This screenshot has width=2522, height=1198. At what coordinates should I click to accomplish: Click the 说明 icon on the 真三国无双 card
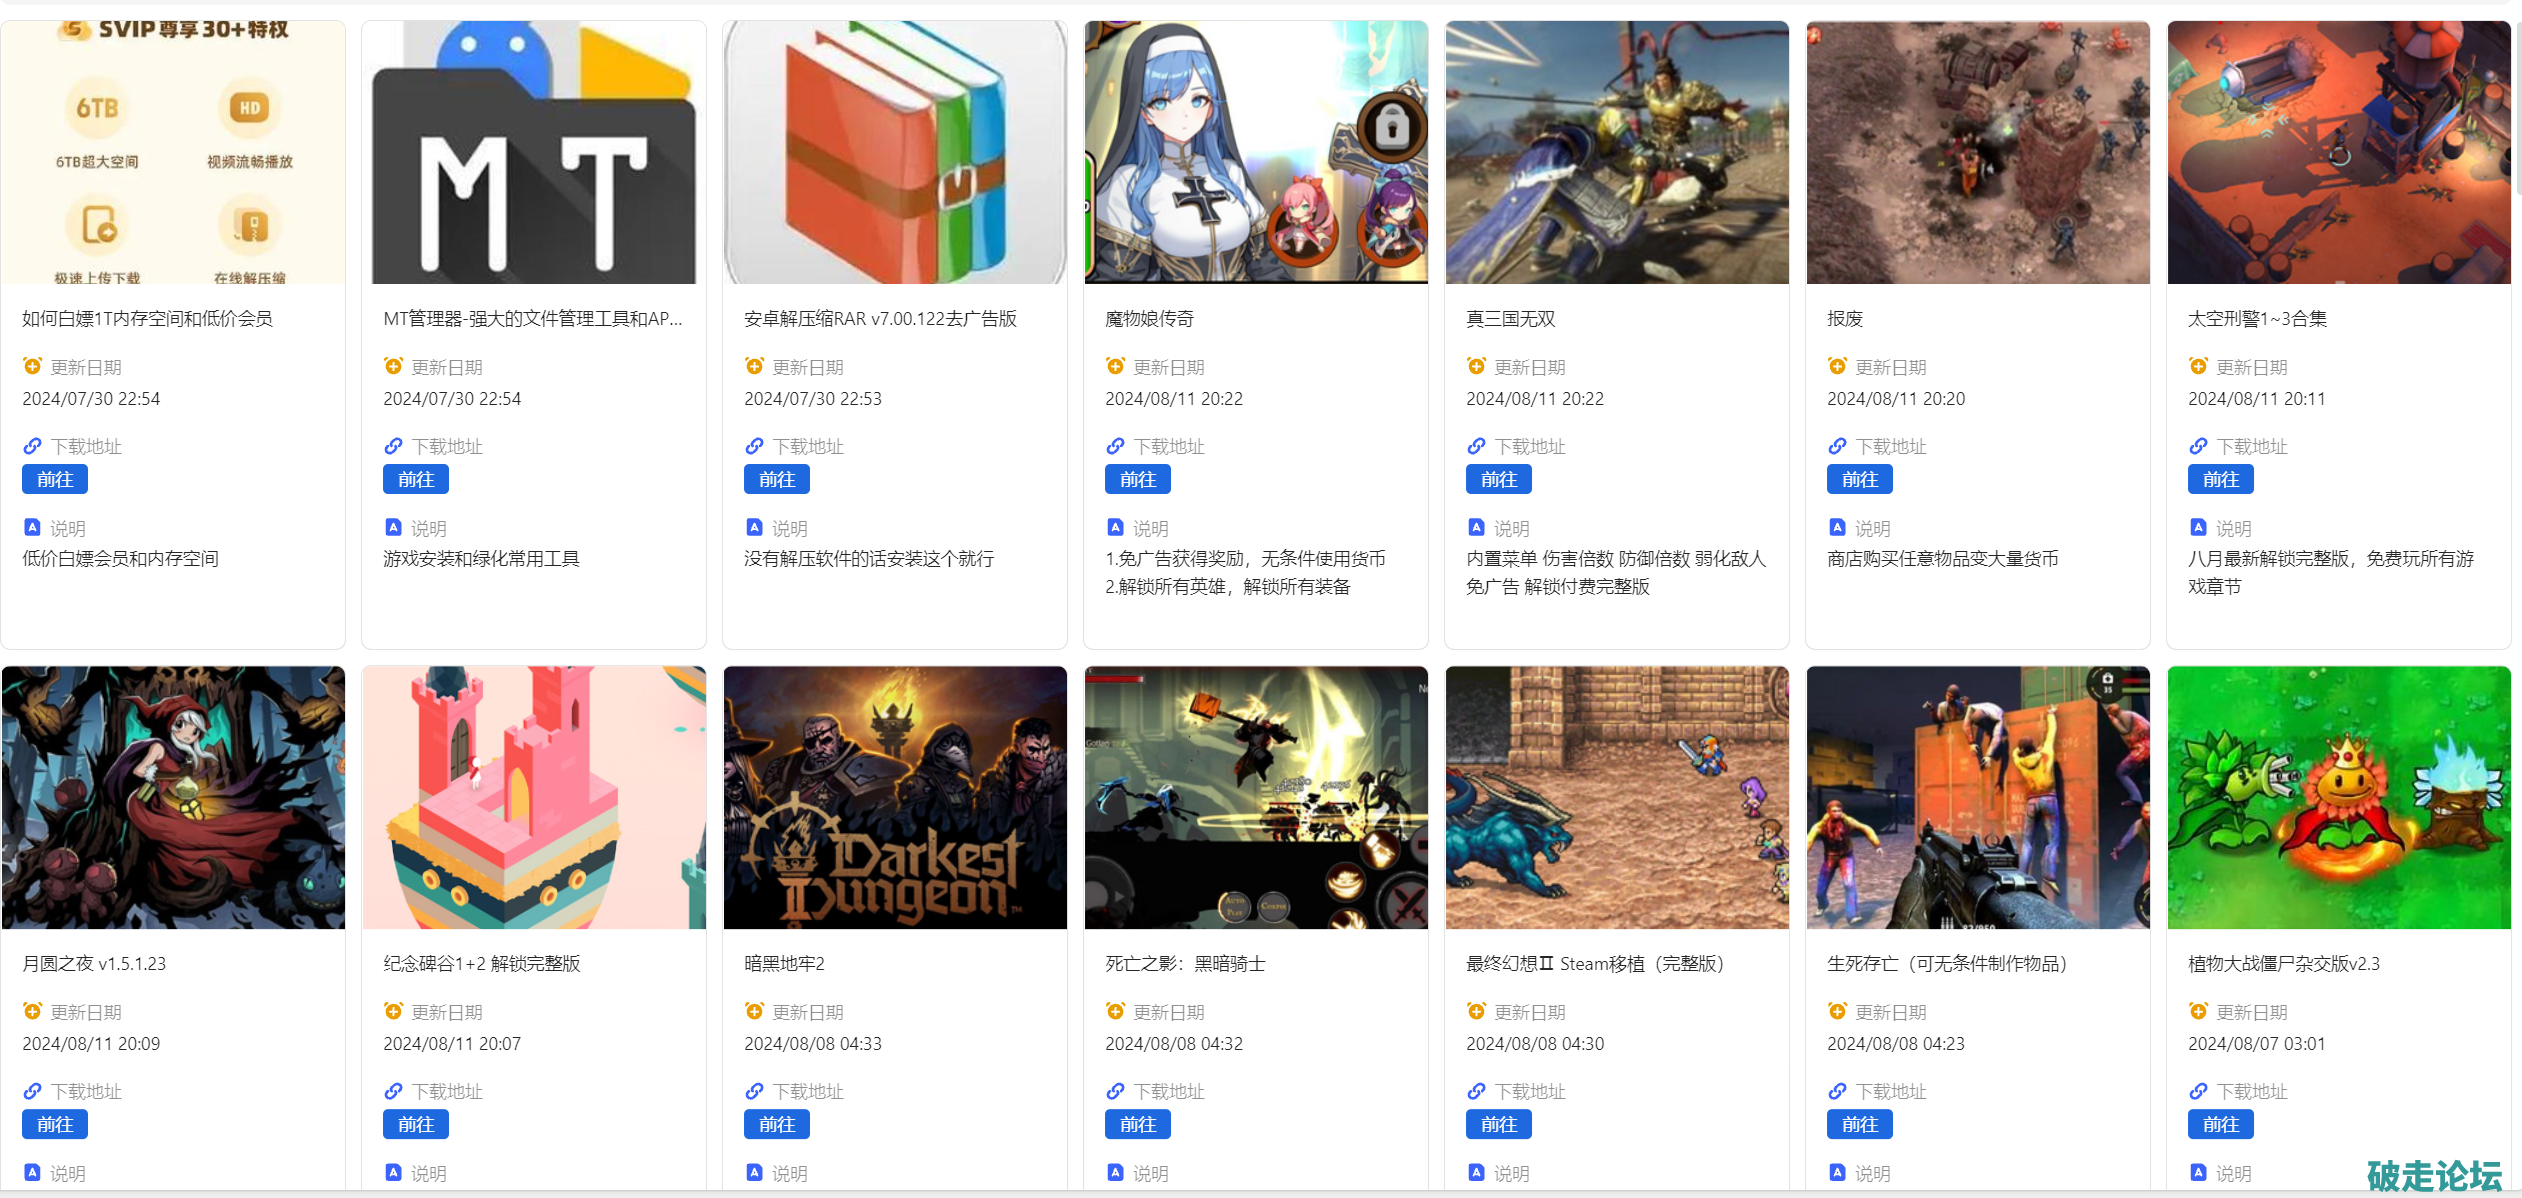pyautogui.click(x=1476, y=527)
